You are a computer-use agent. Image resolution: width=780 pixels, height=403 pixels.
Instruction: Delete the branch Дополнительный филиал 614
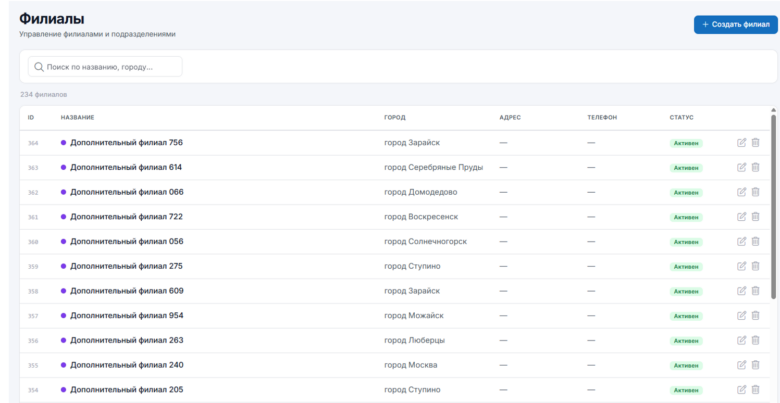coord(755,168)
